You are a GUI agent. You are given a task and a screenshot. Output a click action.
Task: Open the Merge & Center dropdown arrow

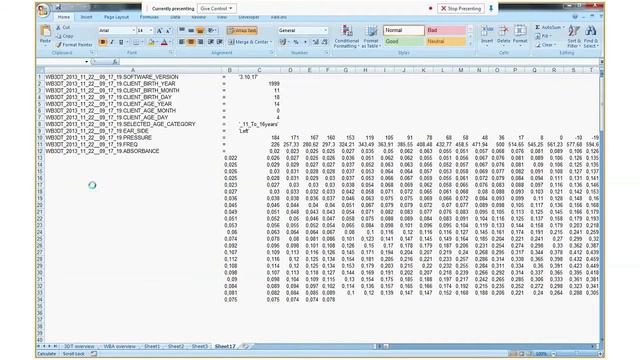click(x=271, y=42)
